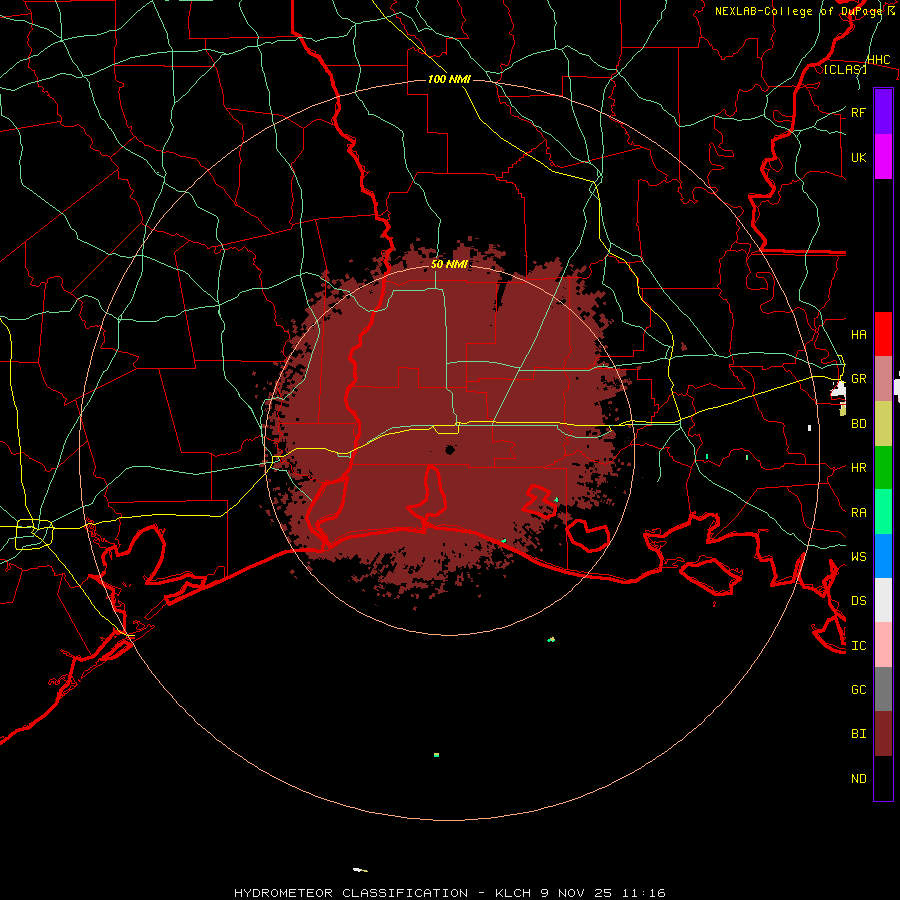Click the "IC" legend label text
Image resolution: width=900 pixels, height=900 pixels.
click(858, 646)
